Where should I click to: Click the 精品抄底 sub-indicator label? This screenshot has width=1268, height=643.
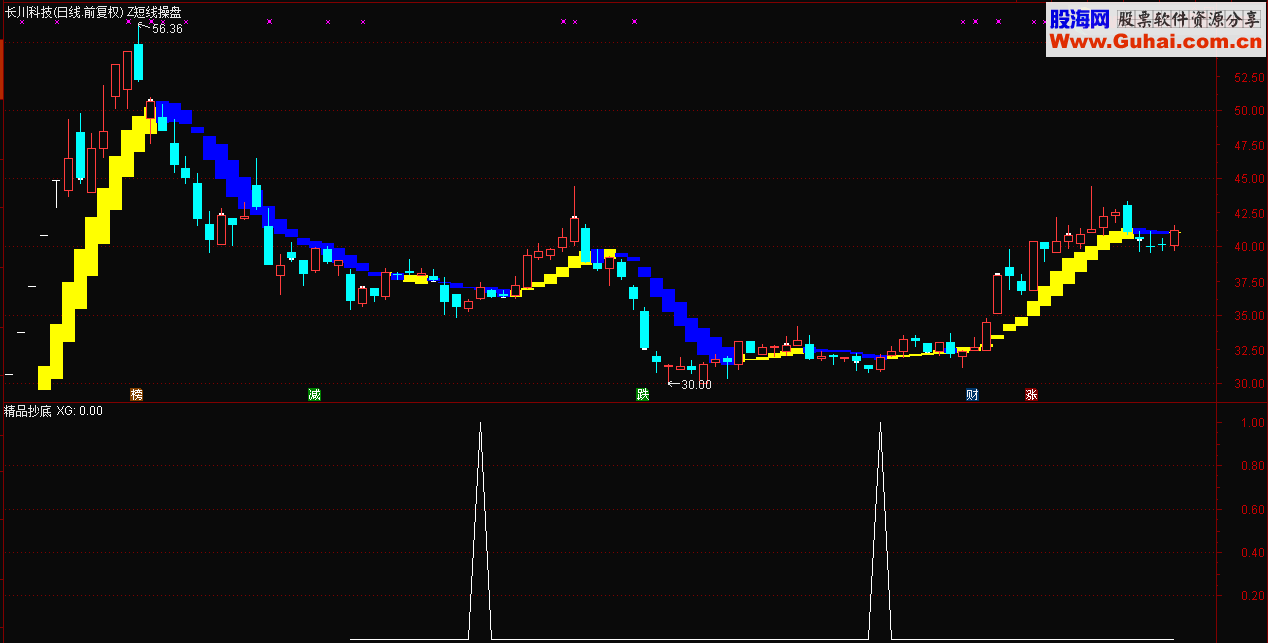coord(28,410)
